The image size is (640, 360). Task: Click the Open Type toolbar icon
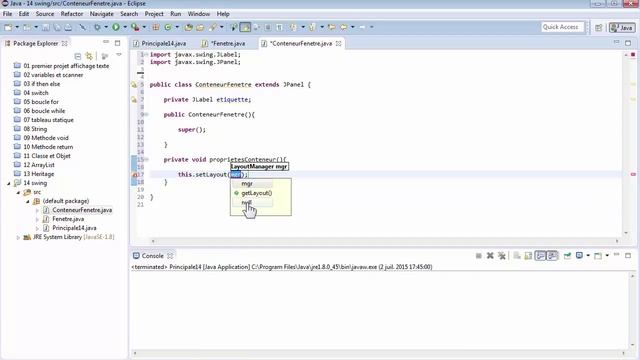click(x=188, y=27)
